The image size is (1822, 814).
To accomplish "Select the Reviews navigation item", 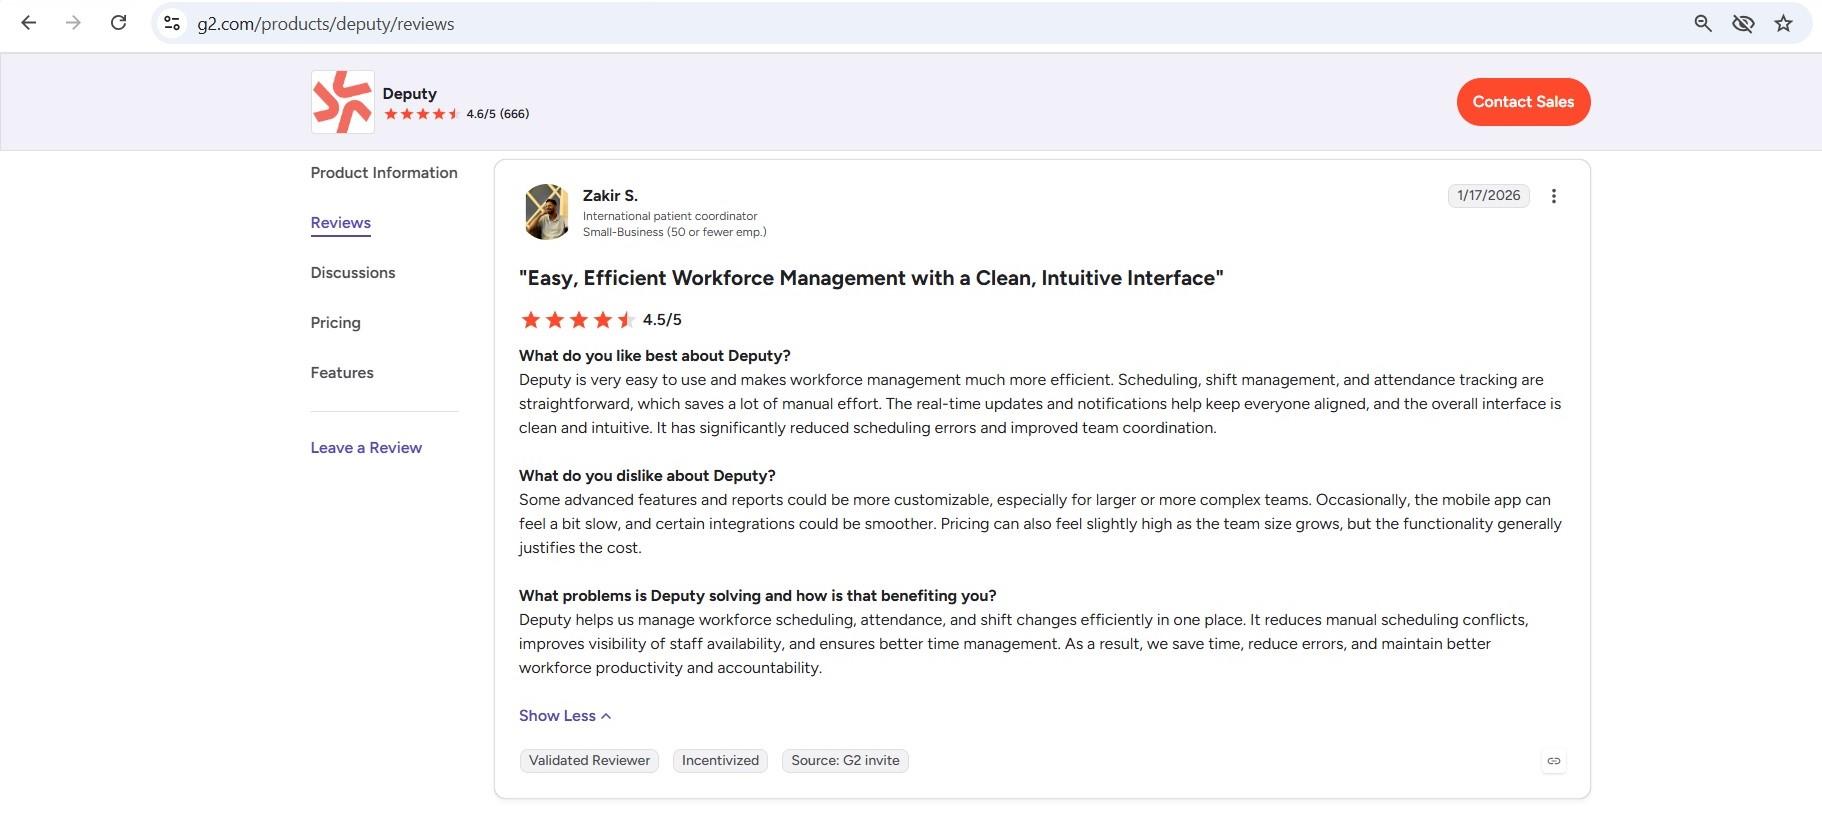I will (x=341, y=223).
